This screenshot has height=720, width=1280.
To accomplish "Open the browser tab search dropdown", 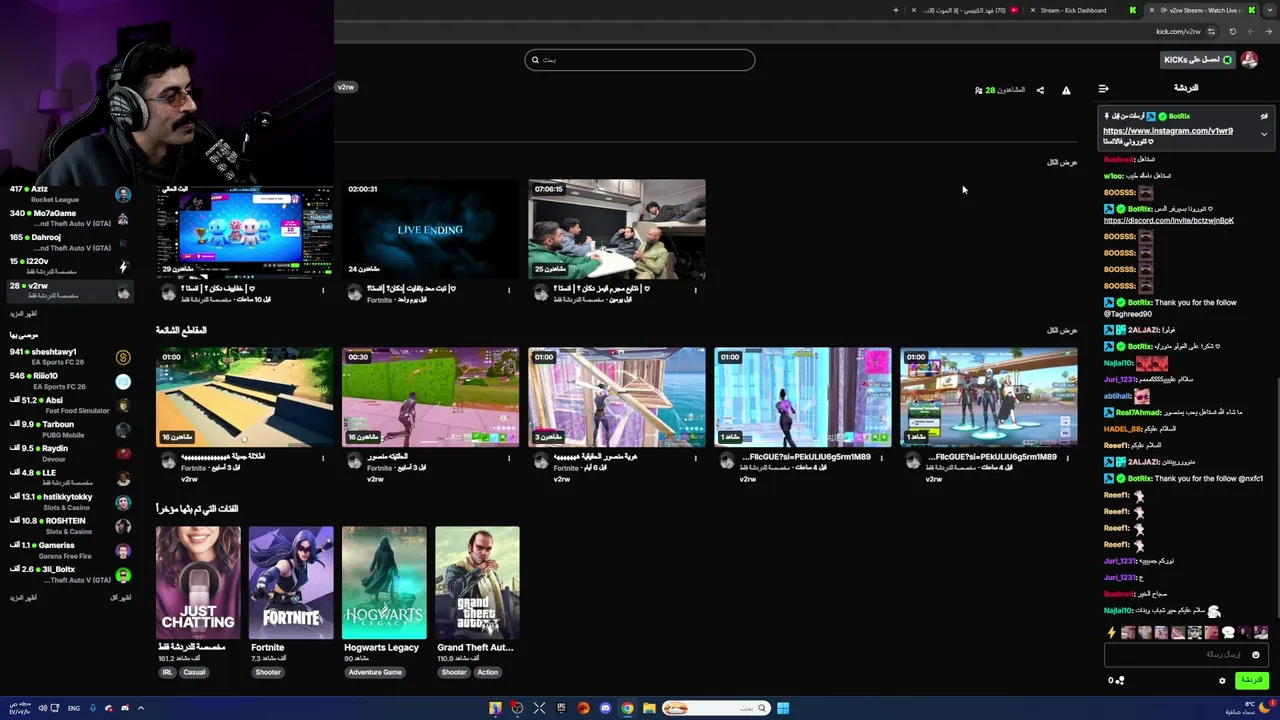I will (x=1271, y=10).
